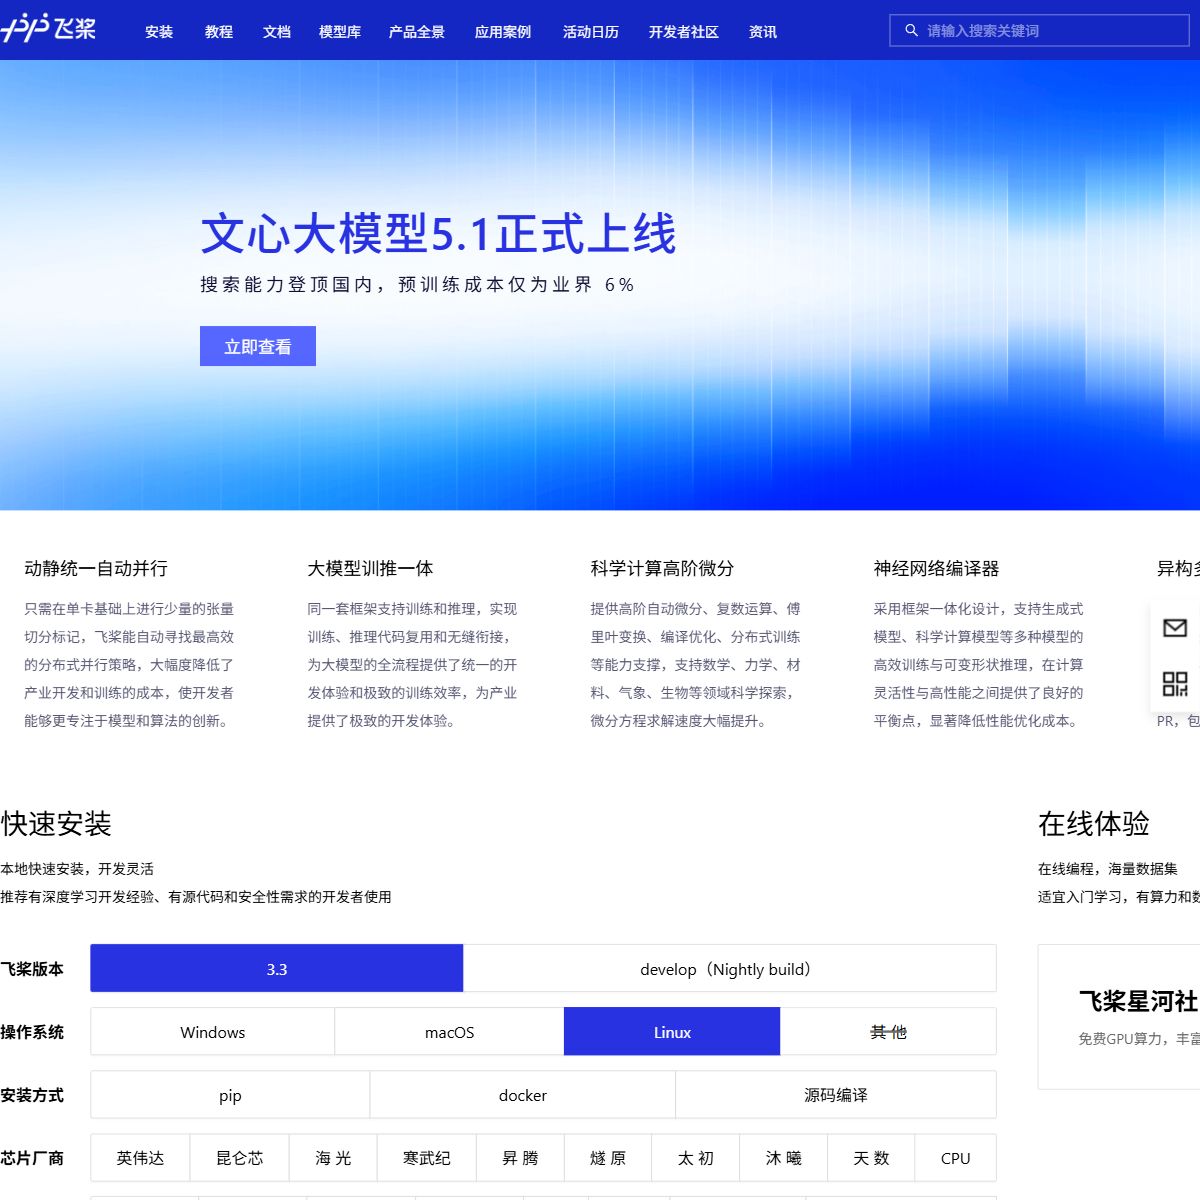
Task: Focus the 请输入搜索关键词 search field
Action: pos(1039,31)
